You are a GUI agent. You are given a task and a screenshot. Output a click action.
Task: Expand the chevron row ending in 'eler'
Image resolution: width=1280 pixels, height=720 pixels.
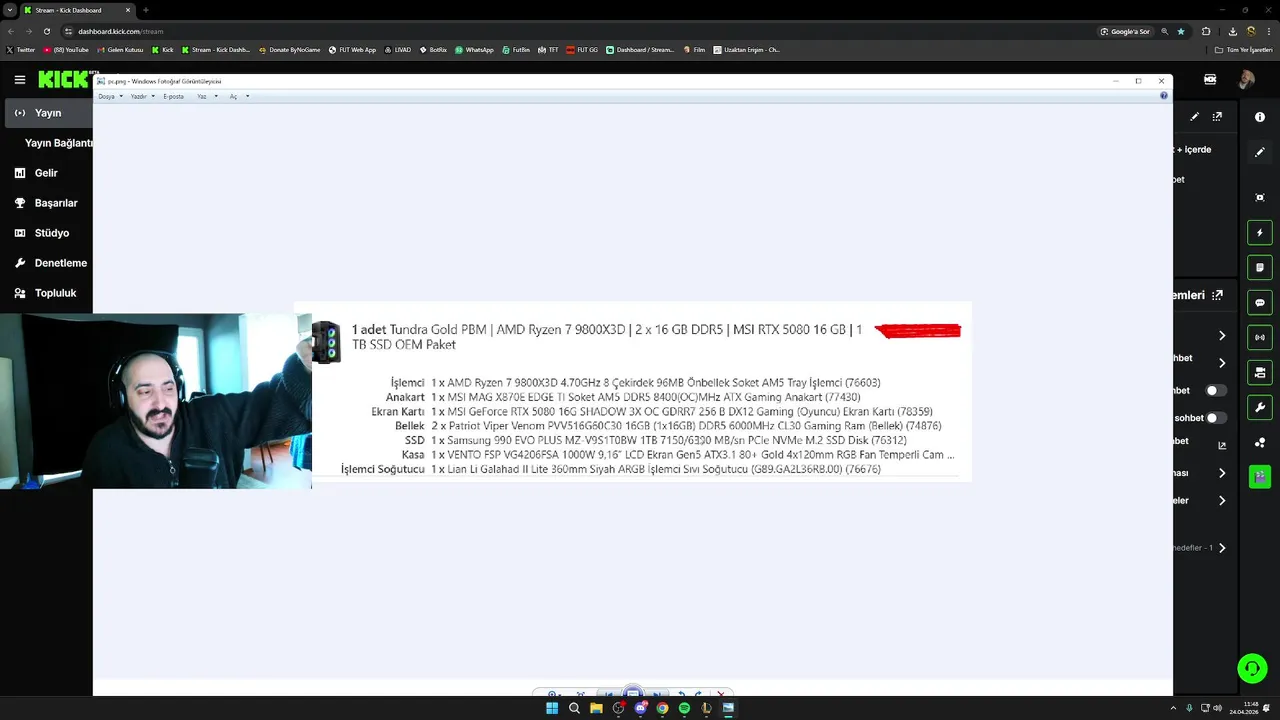pyautogui.click(x=1222, y=500)
